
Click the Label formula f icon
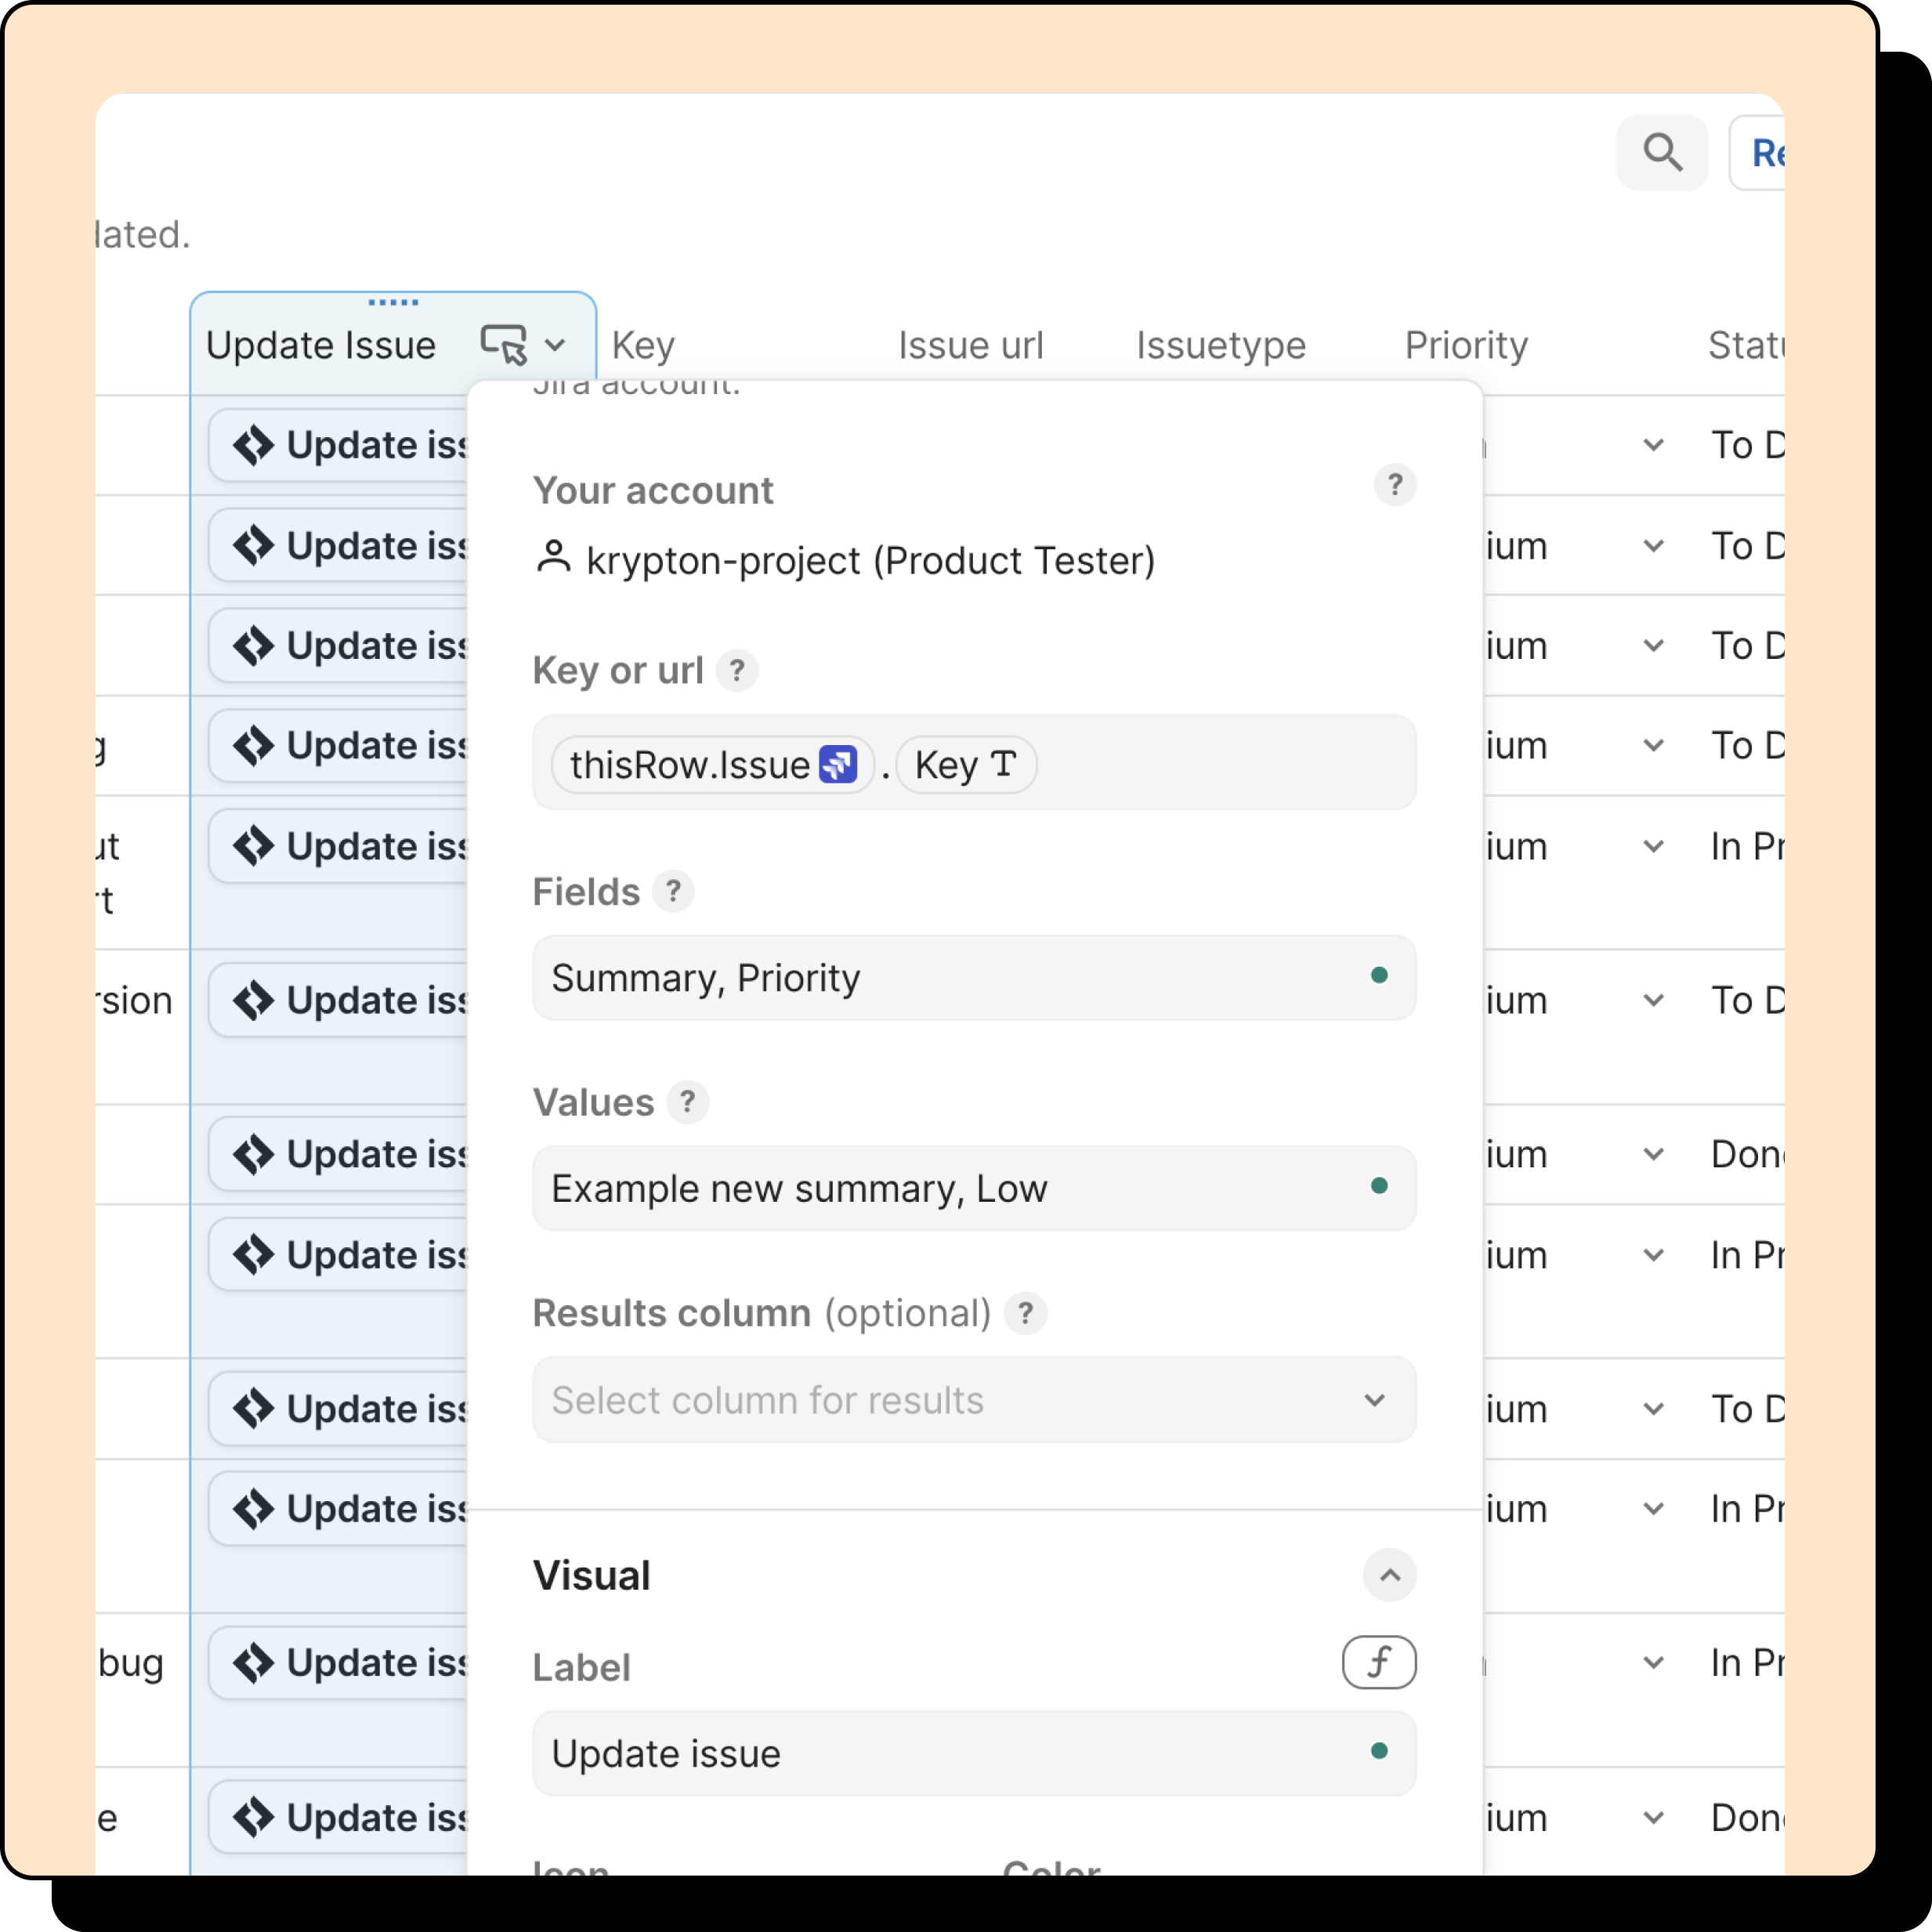pos(1378,1662)
